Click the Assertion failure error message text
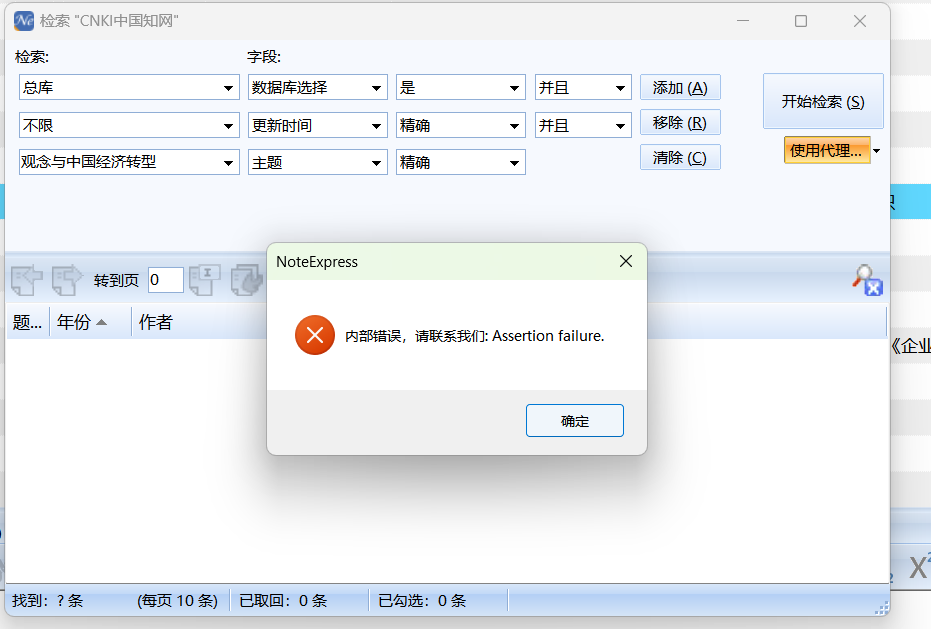The width and height of the screenshot is (931, 629). (474, 336)
